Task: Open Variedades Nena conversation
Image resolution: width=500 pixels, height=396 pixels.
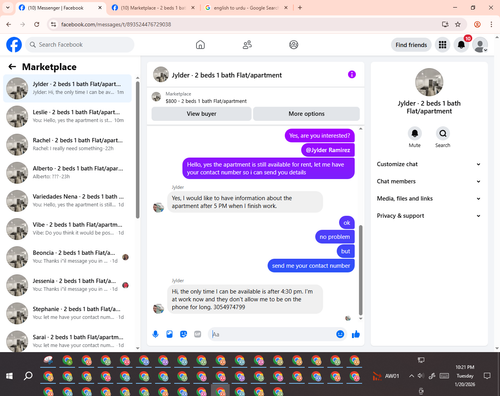Action: tap(67, 201)
